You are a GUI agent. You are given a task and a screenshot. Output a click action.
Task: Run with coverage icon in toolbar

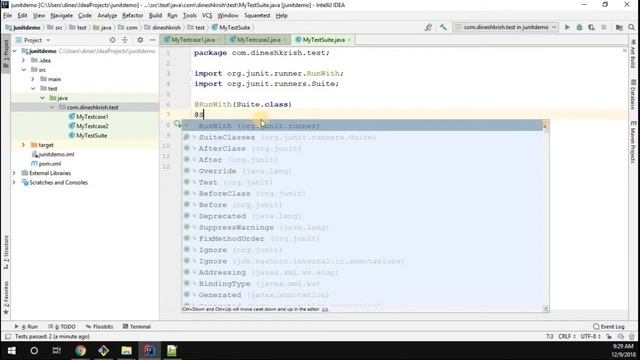click(591, 27)
